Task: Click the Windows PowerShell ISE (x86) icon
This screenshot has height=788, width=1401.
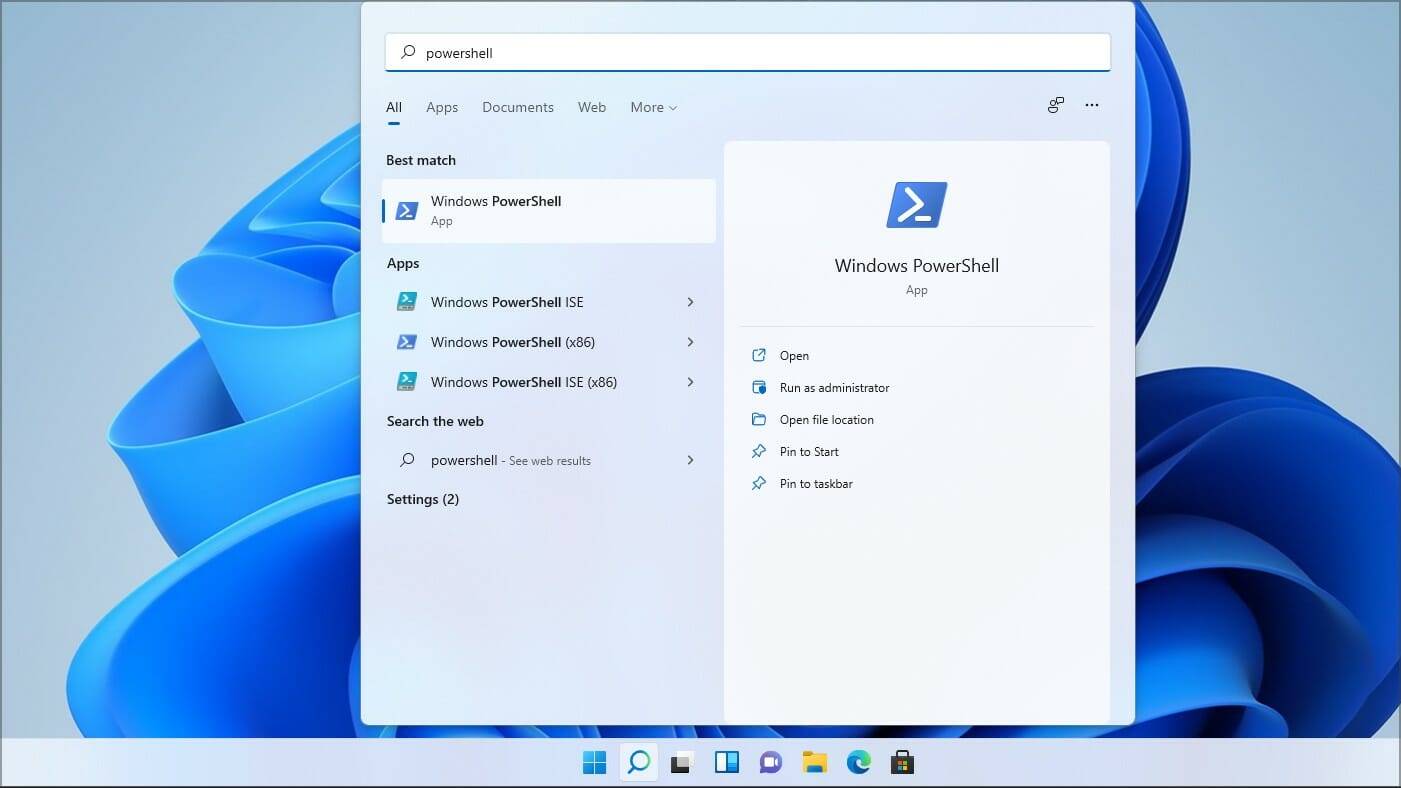Action: 407,382
